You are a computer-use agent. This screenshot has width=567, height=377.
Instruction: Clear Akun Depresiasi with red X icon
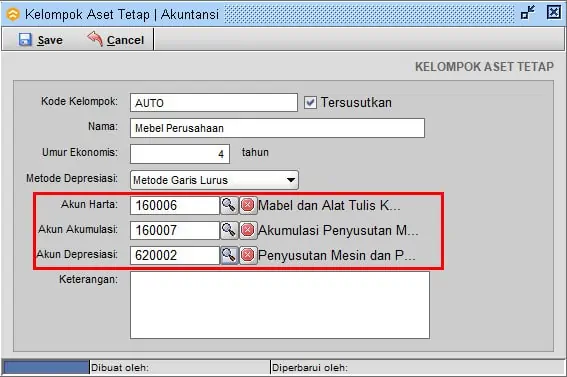(x=248, y=255)
